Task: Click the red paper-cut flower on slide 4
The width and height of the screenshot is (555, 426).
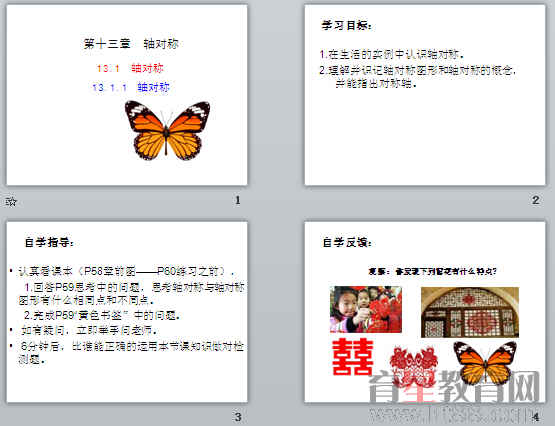Action: coord(413,364)
